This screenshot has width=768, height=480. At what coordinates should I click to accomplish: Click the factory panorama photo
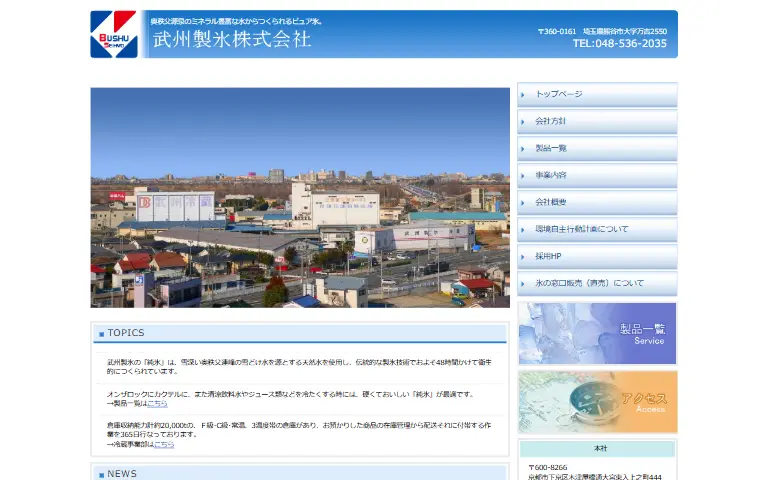coord(300,198)
